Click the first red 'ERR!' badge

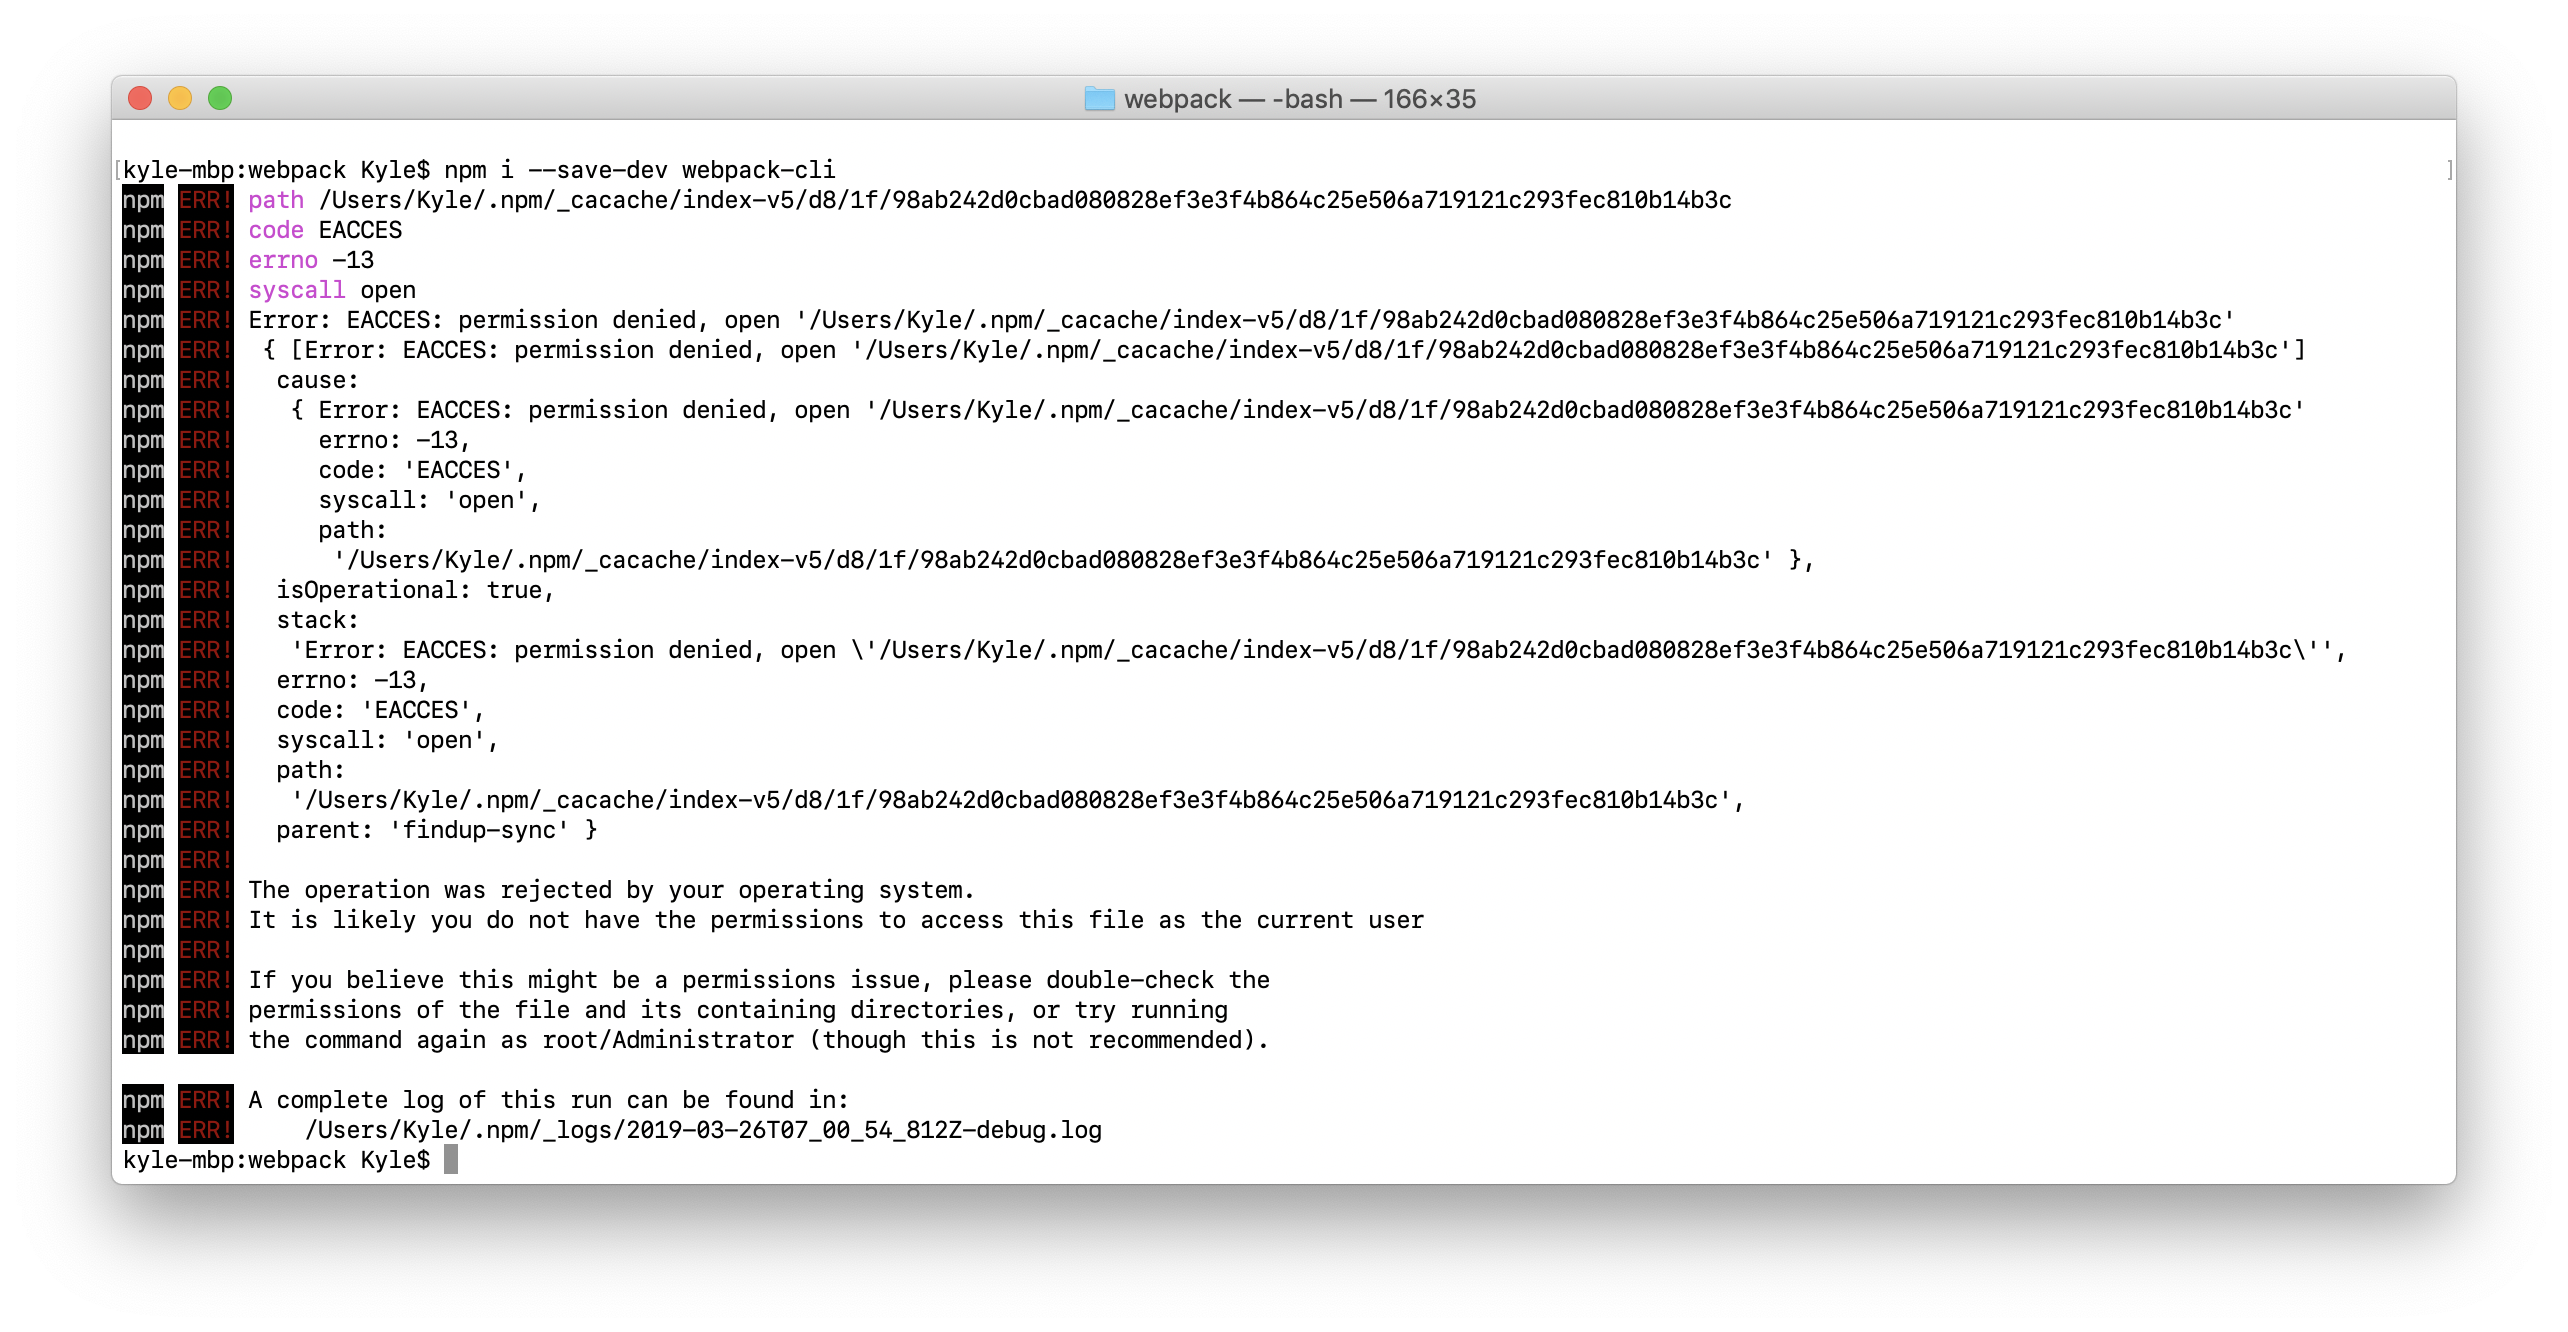click(x=206, y=200)
